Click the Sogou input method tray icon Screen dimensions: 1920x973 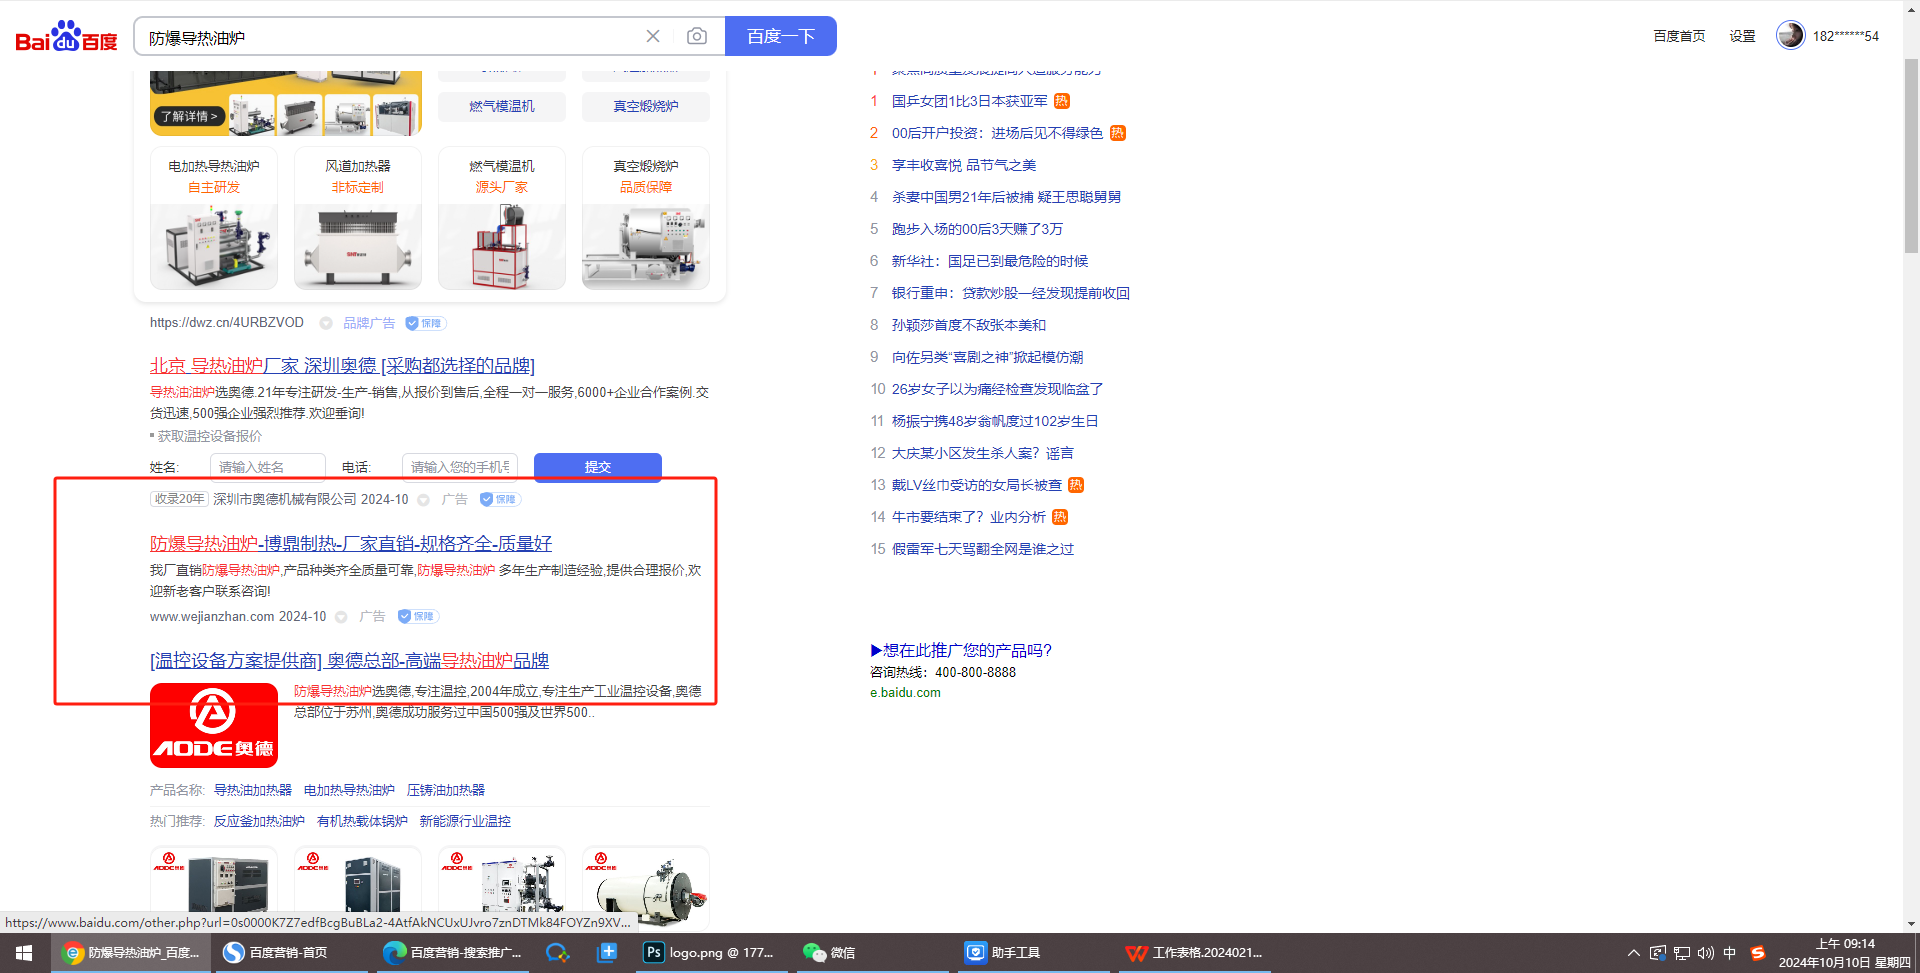click(x=1757, y=953)
